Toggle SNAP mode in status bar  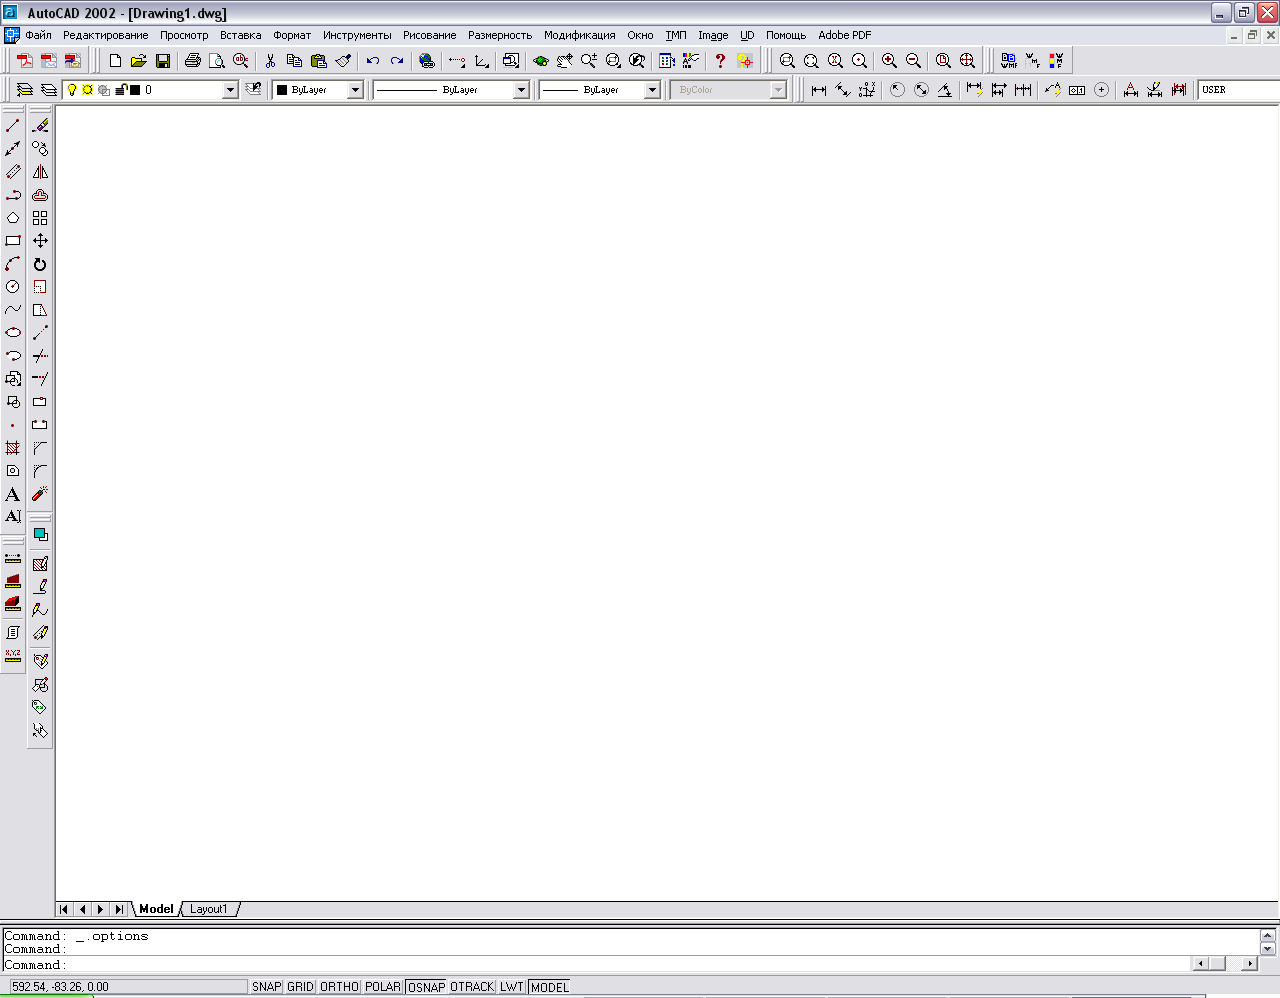click(267, 987)
